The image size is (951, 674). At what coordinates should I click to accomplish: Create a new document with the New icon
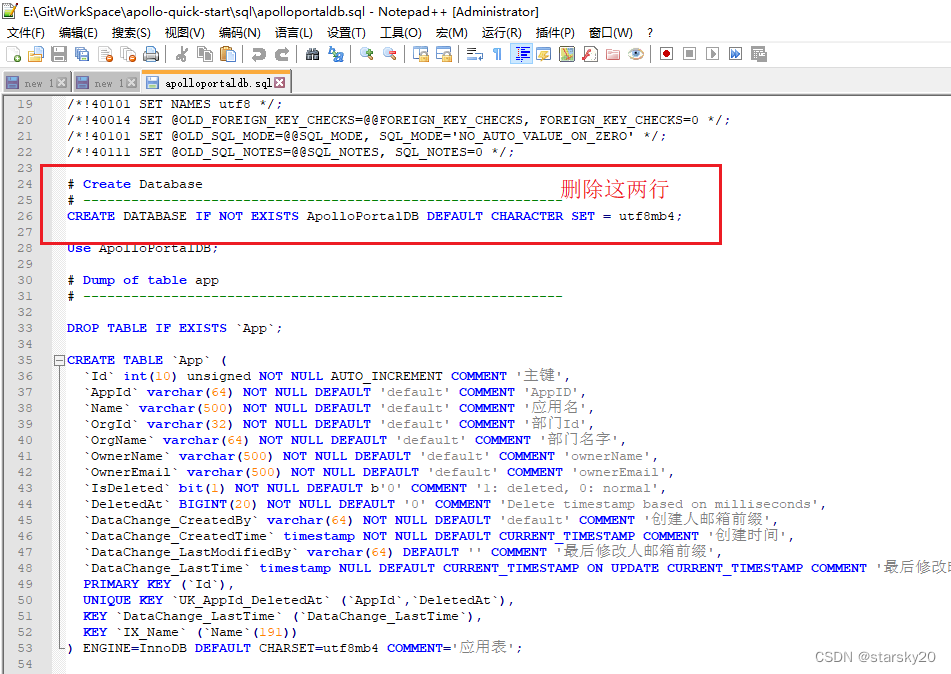click(x=13, y=55)
